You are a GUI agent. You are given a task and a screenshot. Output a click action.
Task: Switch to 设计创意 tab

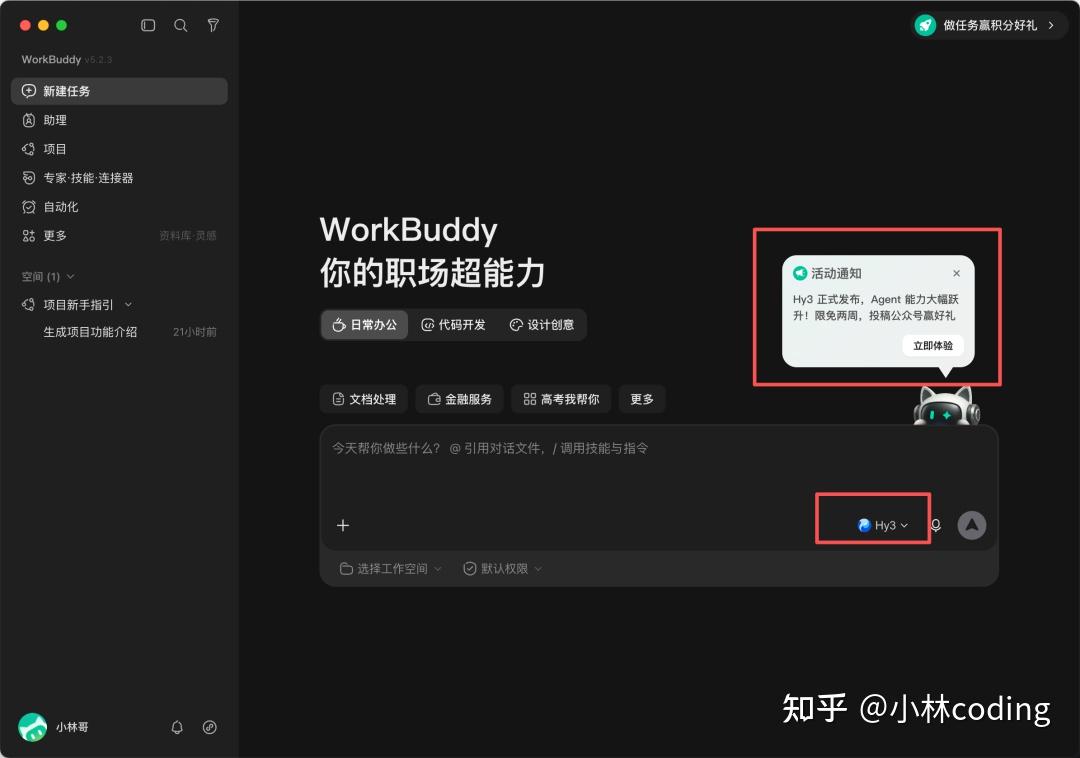[541, 324]
